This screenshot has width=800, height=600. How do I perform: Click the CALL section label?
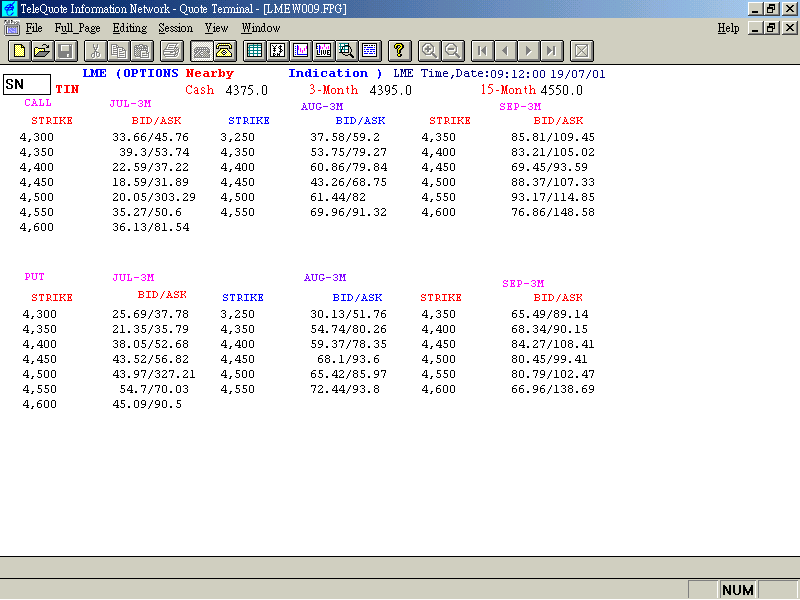38,103
